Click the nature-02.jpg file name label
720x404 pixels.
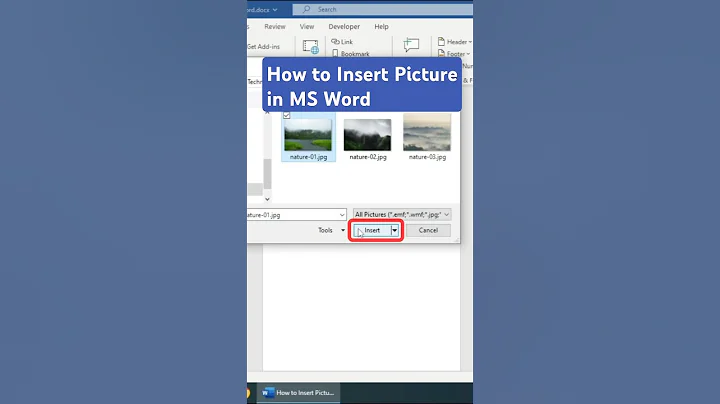(368, 157)
